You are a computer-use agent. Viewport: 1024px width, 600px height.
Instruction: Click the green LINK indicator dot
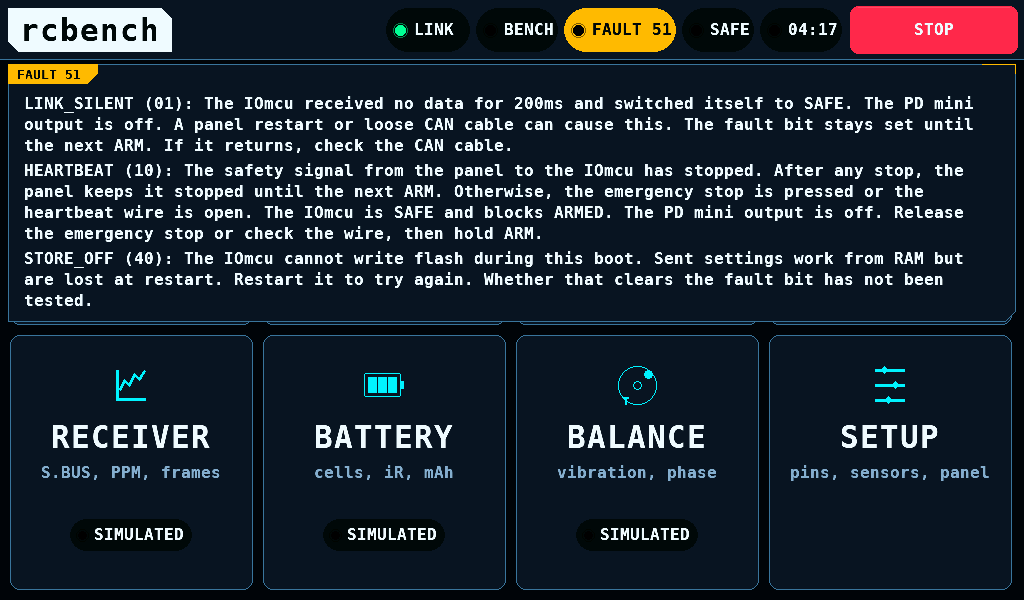[x=401, y=30]
